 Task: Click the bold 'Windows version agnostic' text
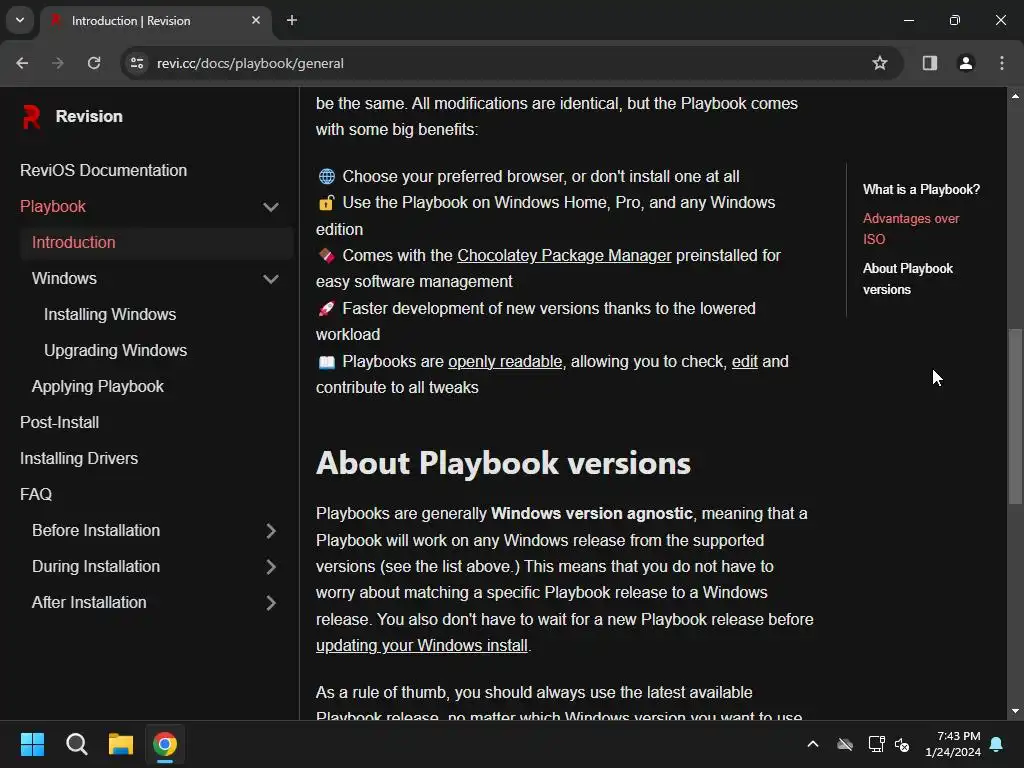pyautogui.click(x=592, y=513)
